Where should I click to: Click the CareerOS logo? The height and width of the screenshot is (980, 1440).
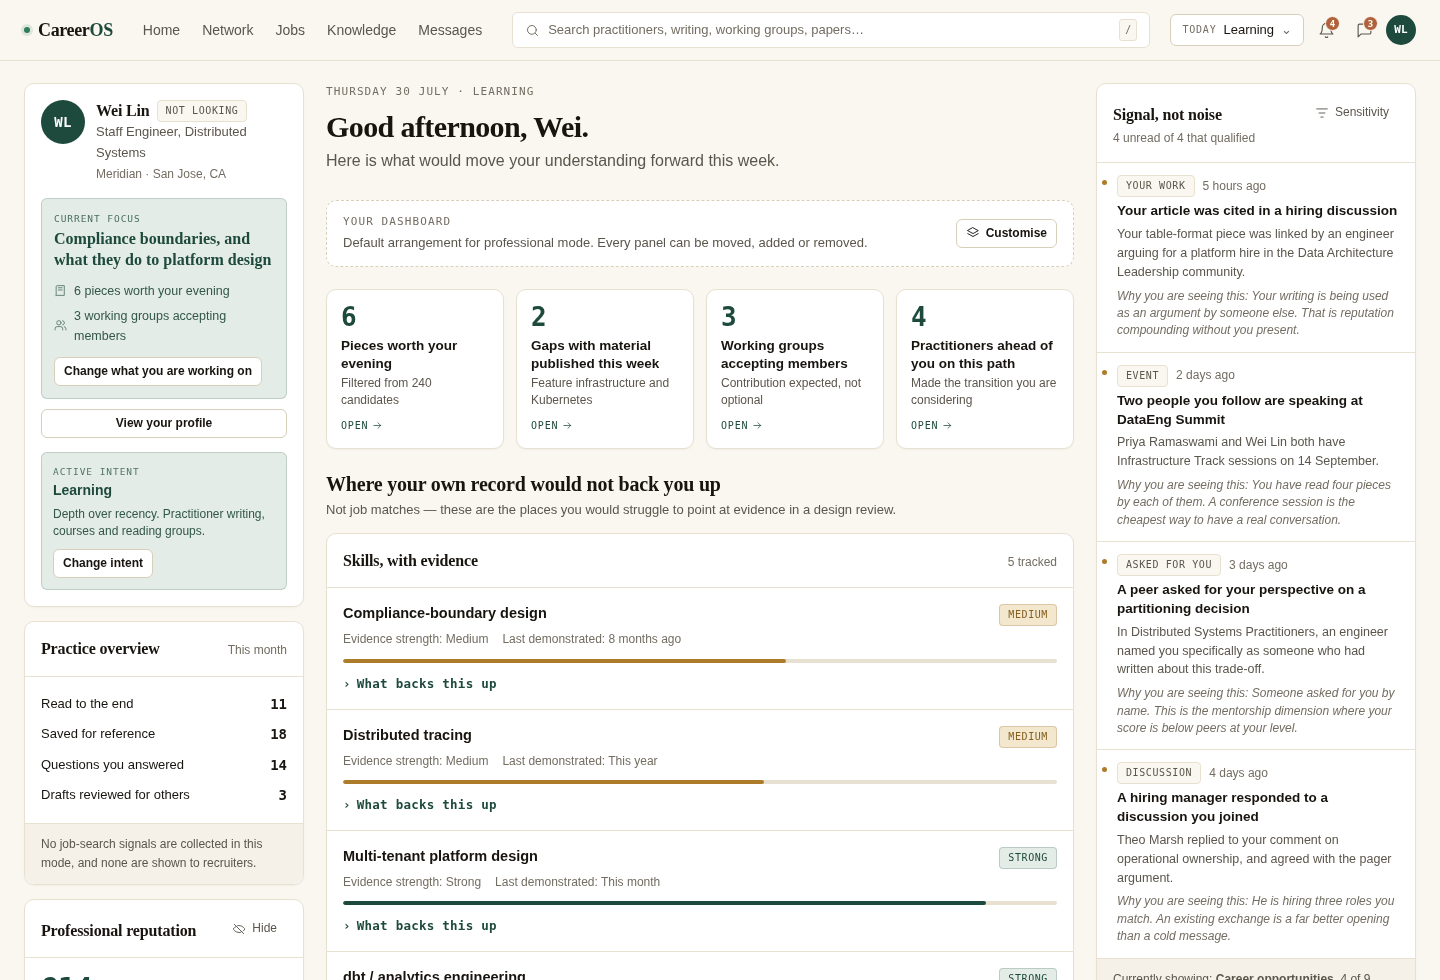tap(67, 30)
